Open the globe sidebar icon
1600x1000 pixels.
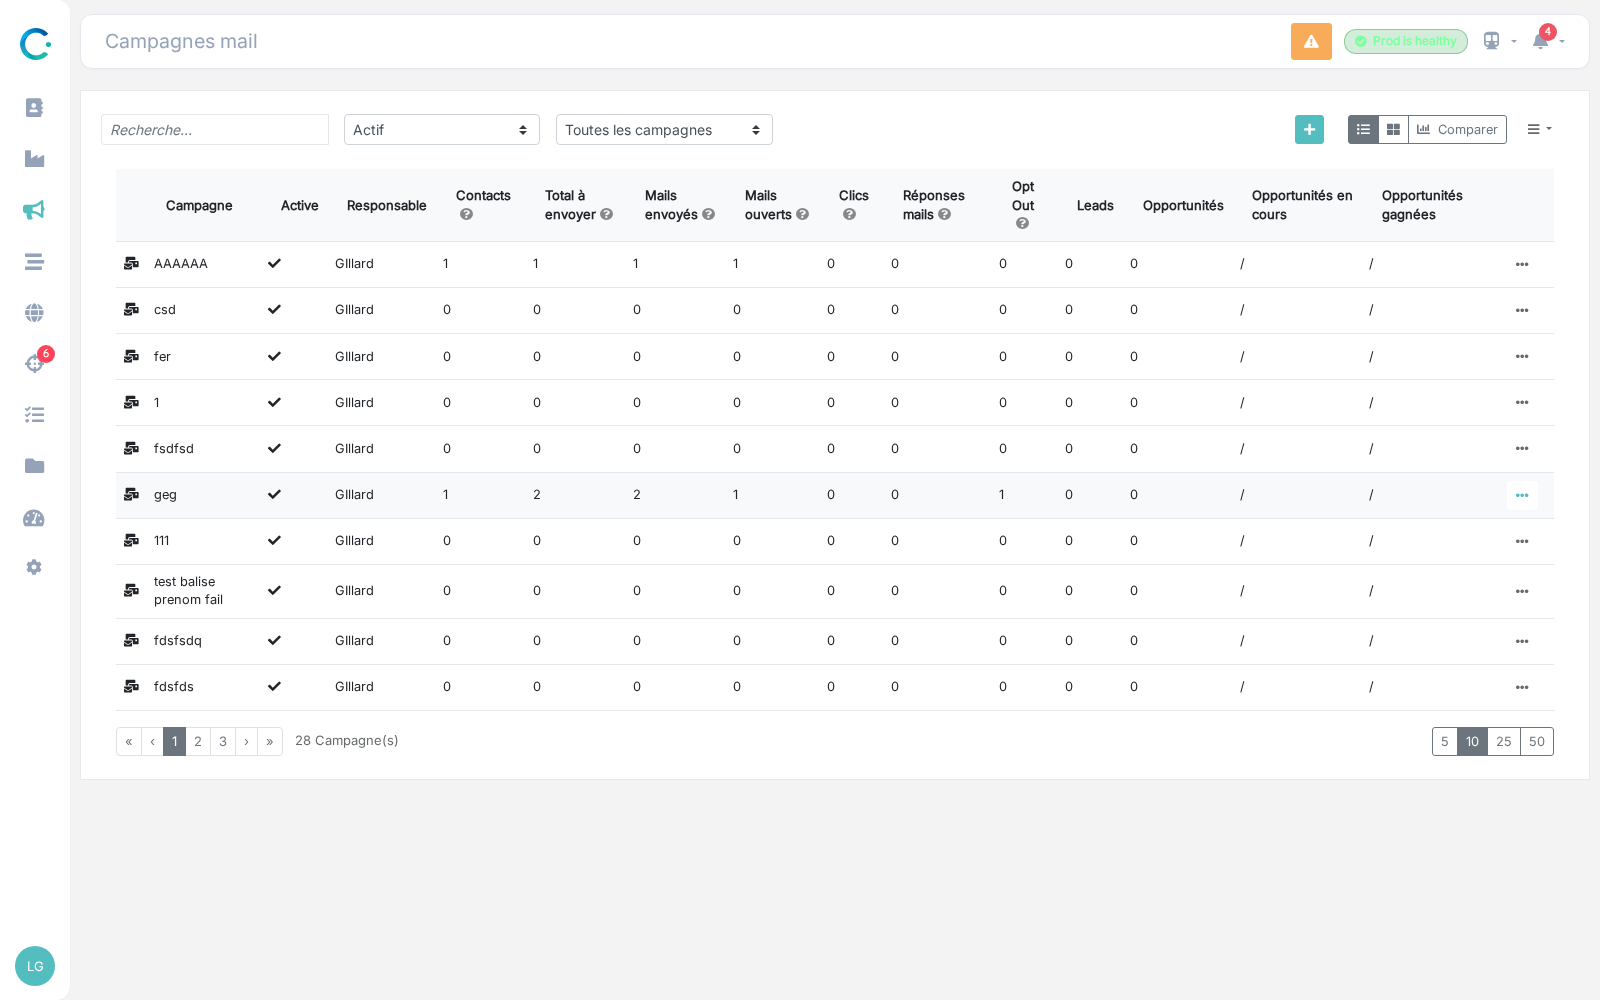click(x=34, y=313)
